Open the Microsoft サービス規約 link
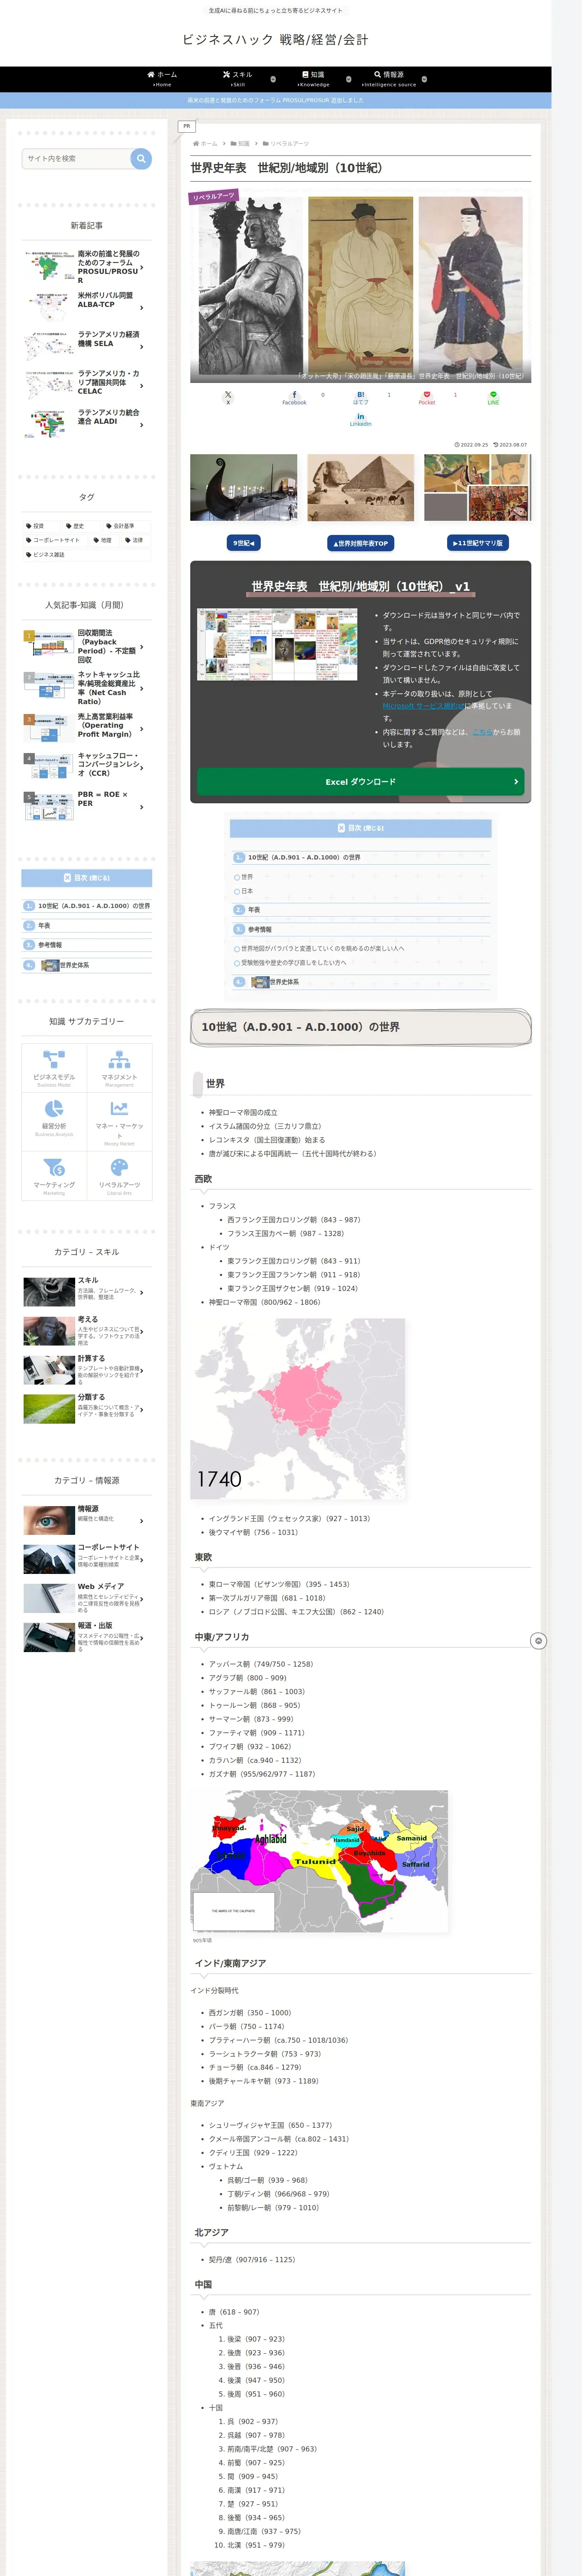 (x=423, y=706)
